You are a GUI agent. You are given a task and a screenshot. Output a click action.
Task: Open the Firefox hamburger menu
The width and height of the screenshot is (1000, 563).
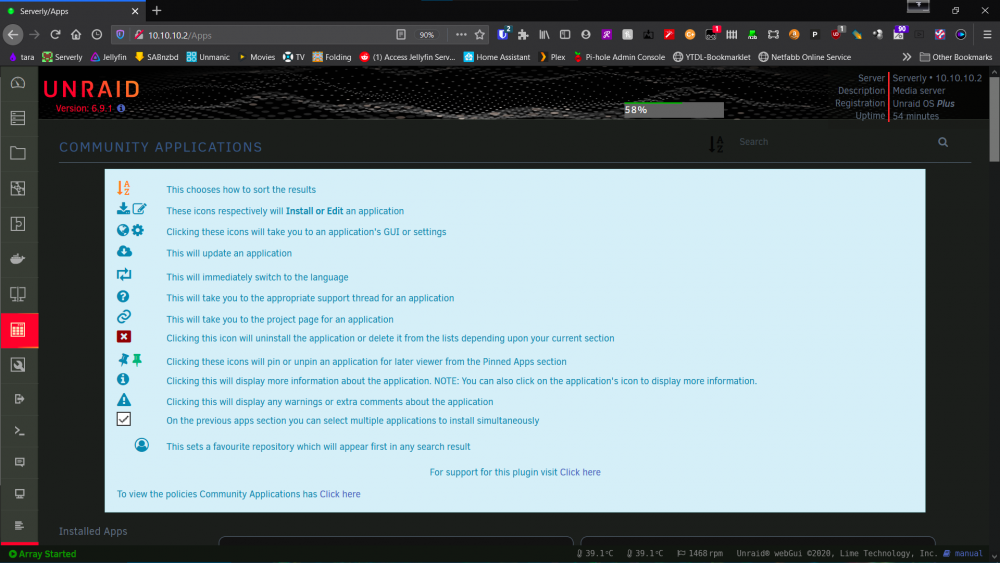point(987,35)
